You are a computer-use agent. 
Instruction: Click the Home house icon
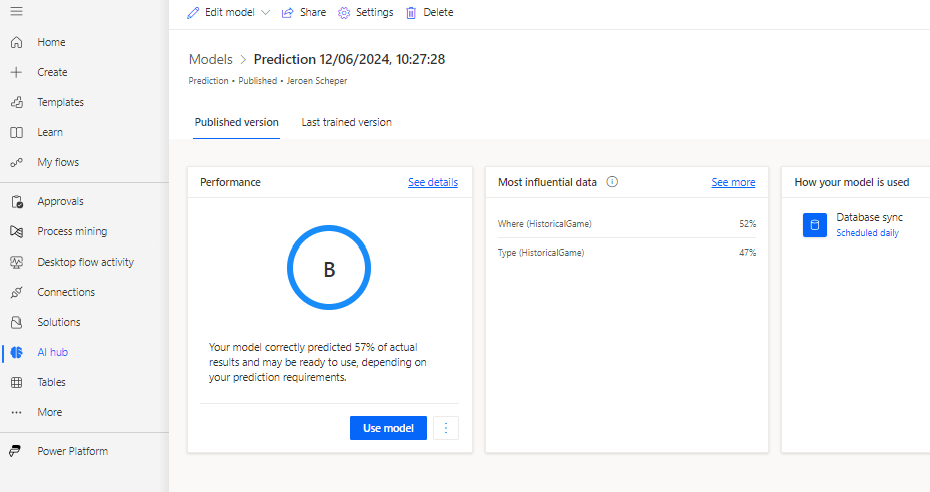(17, 42)
